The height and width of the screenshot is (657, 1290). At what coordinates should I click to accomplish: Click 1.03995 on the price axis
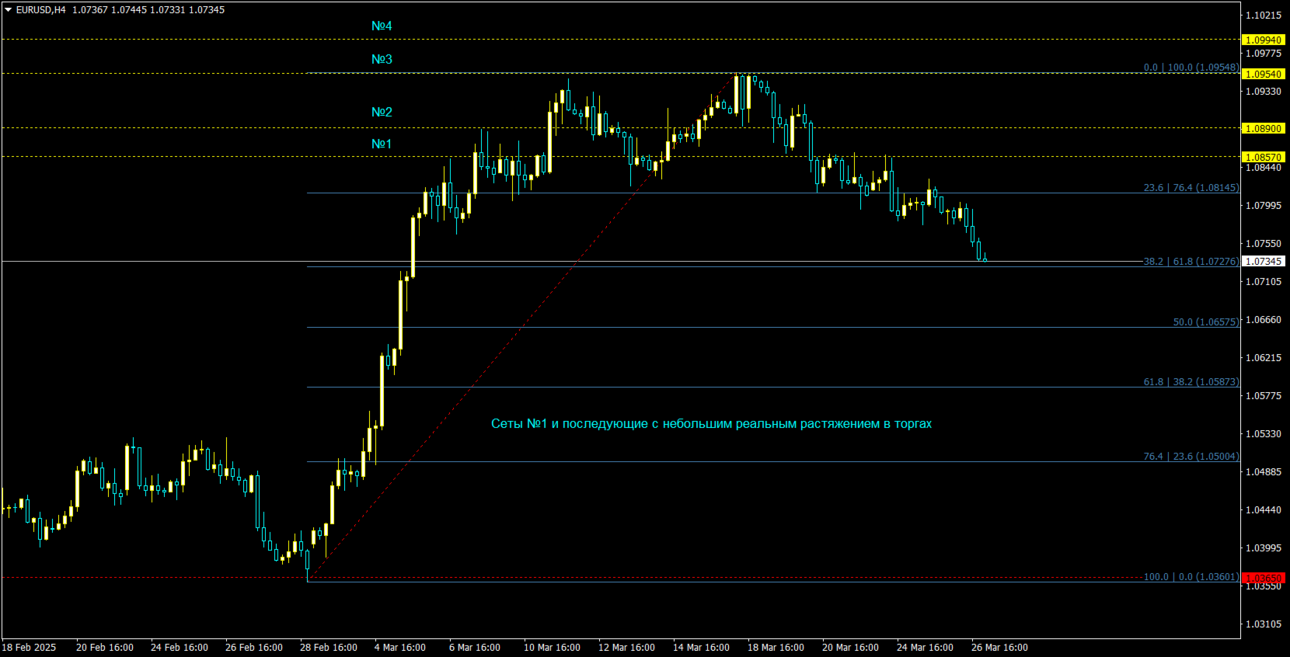pos(1264,548)
